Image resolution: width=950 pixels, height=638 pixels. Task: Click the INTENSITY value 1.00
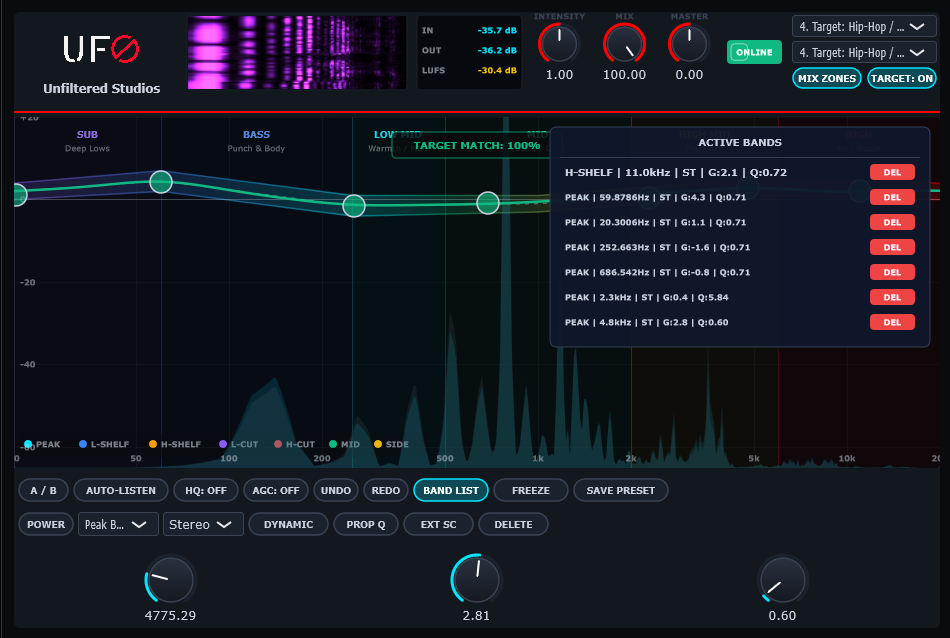(x=559, y=75)
